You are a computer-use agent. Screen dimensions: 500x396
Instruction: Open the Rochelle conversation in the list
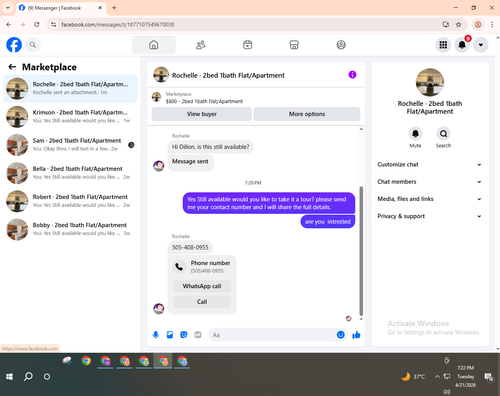coord(70,89)
